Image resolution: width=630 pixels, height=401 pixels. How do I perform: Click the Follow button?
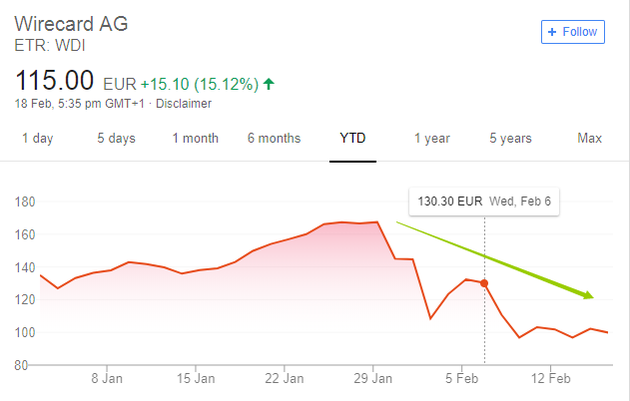[x=573, y=32]
